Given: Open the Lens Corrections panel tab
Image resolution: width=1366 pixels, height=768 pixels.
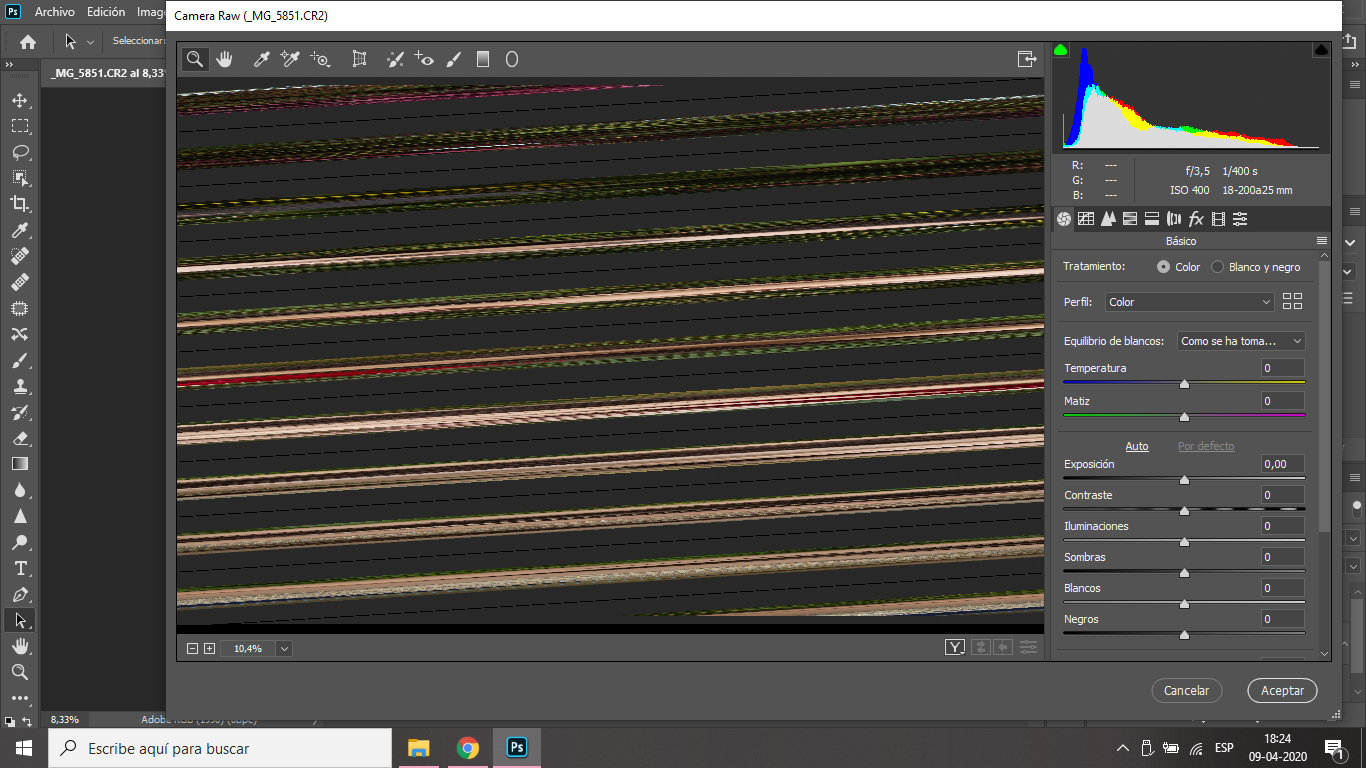Looking at the screenshot, I should [x=1174, y=219].
